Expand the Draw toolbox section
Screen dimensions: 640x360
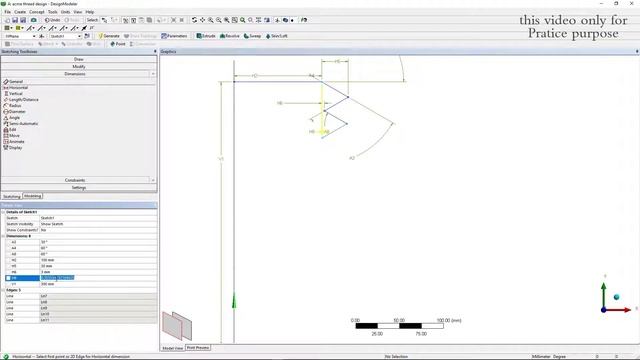point(79,60)
